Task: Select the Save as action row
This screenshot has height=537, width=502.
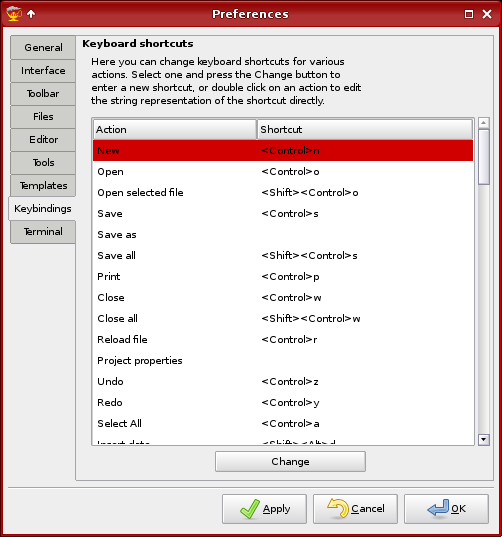Action: pyautogui.click(x=283, y=235)
